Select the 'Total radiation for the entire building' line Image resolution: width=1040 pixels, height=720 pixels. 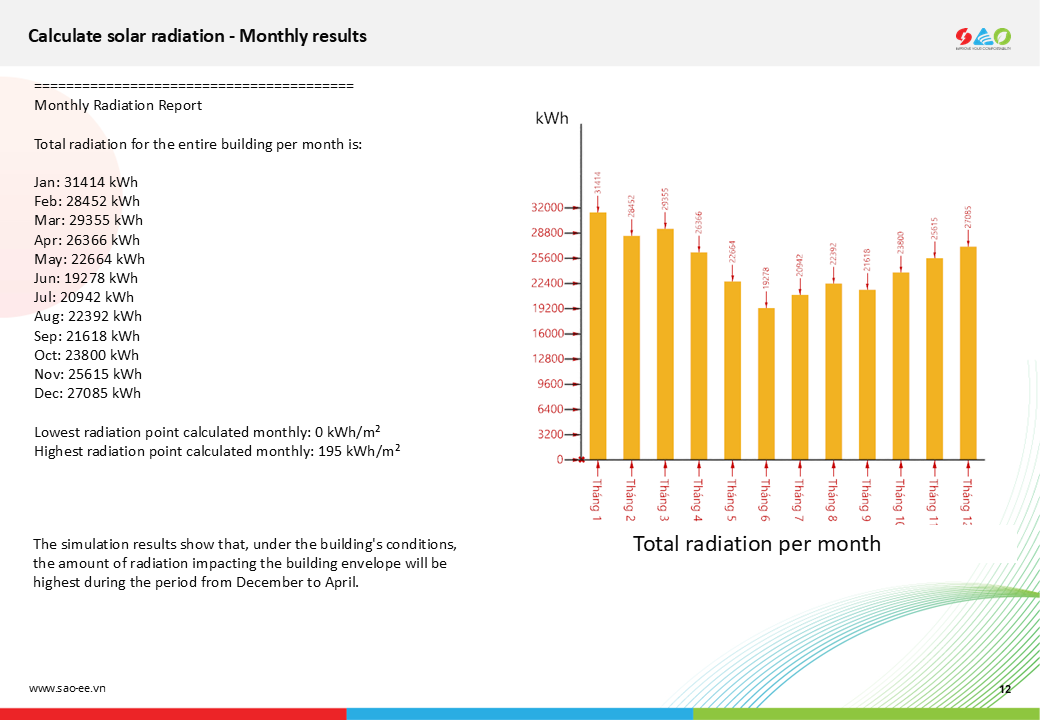coord(198,145)
